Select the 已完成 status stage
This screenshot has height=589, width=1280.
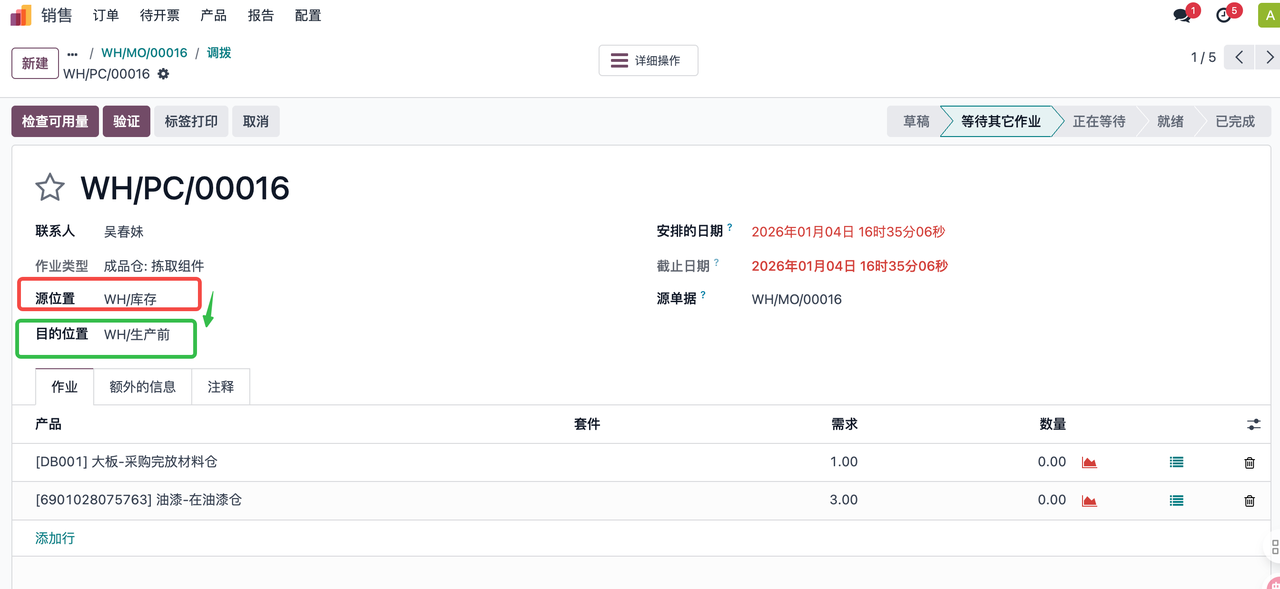point(1235,121)
